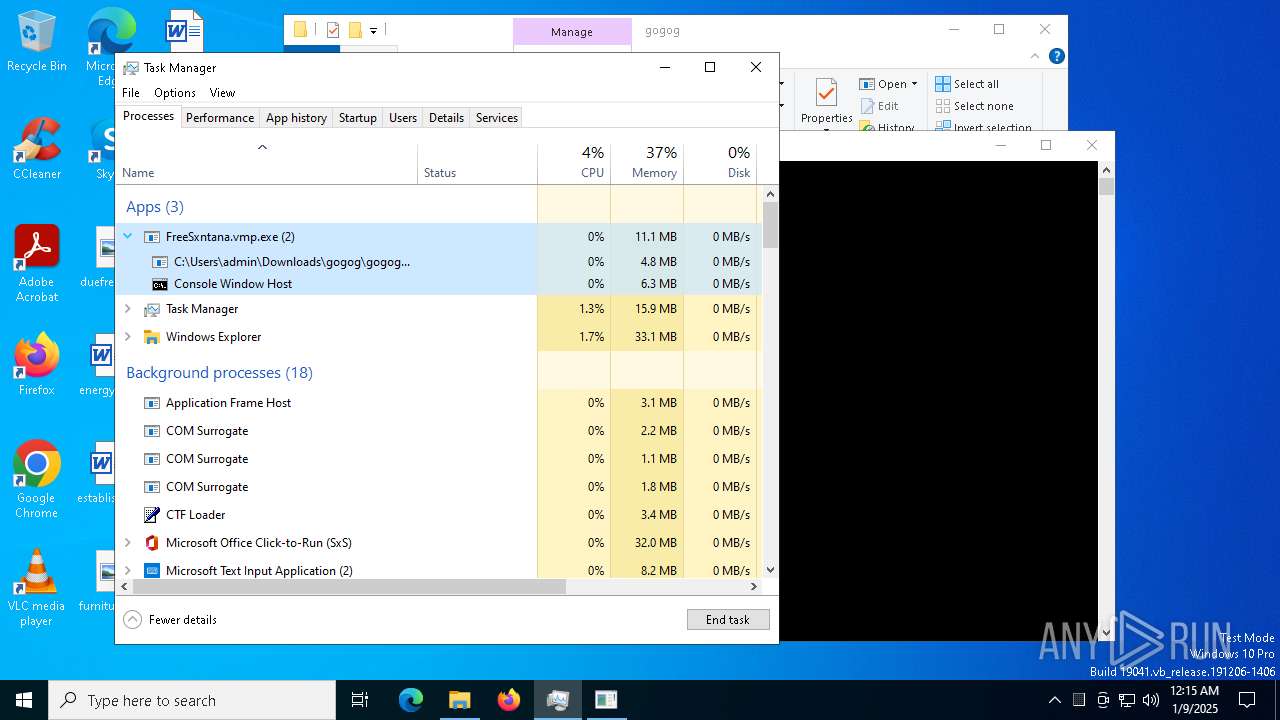This screenshot has width=1280, height=720.
Task: Open the Open dropdown arrow in Explorer ribbon
Action: click(914, 84)
